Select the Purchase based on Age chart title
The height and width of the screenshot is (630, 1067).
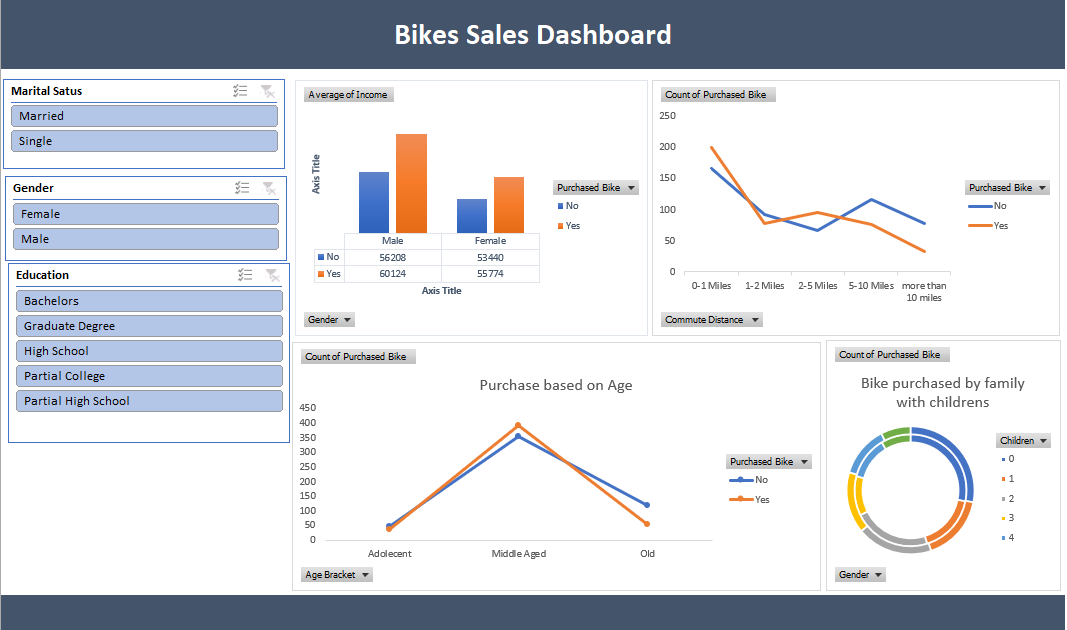556,385
